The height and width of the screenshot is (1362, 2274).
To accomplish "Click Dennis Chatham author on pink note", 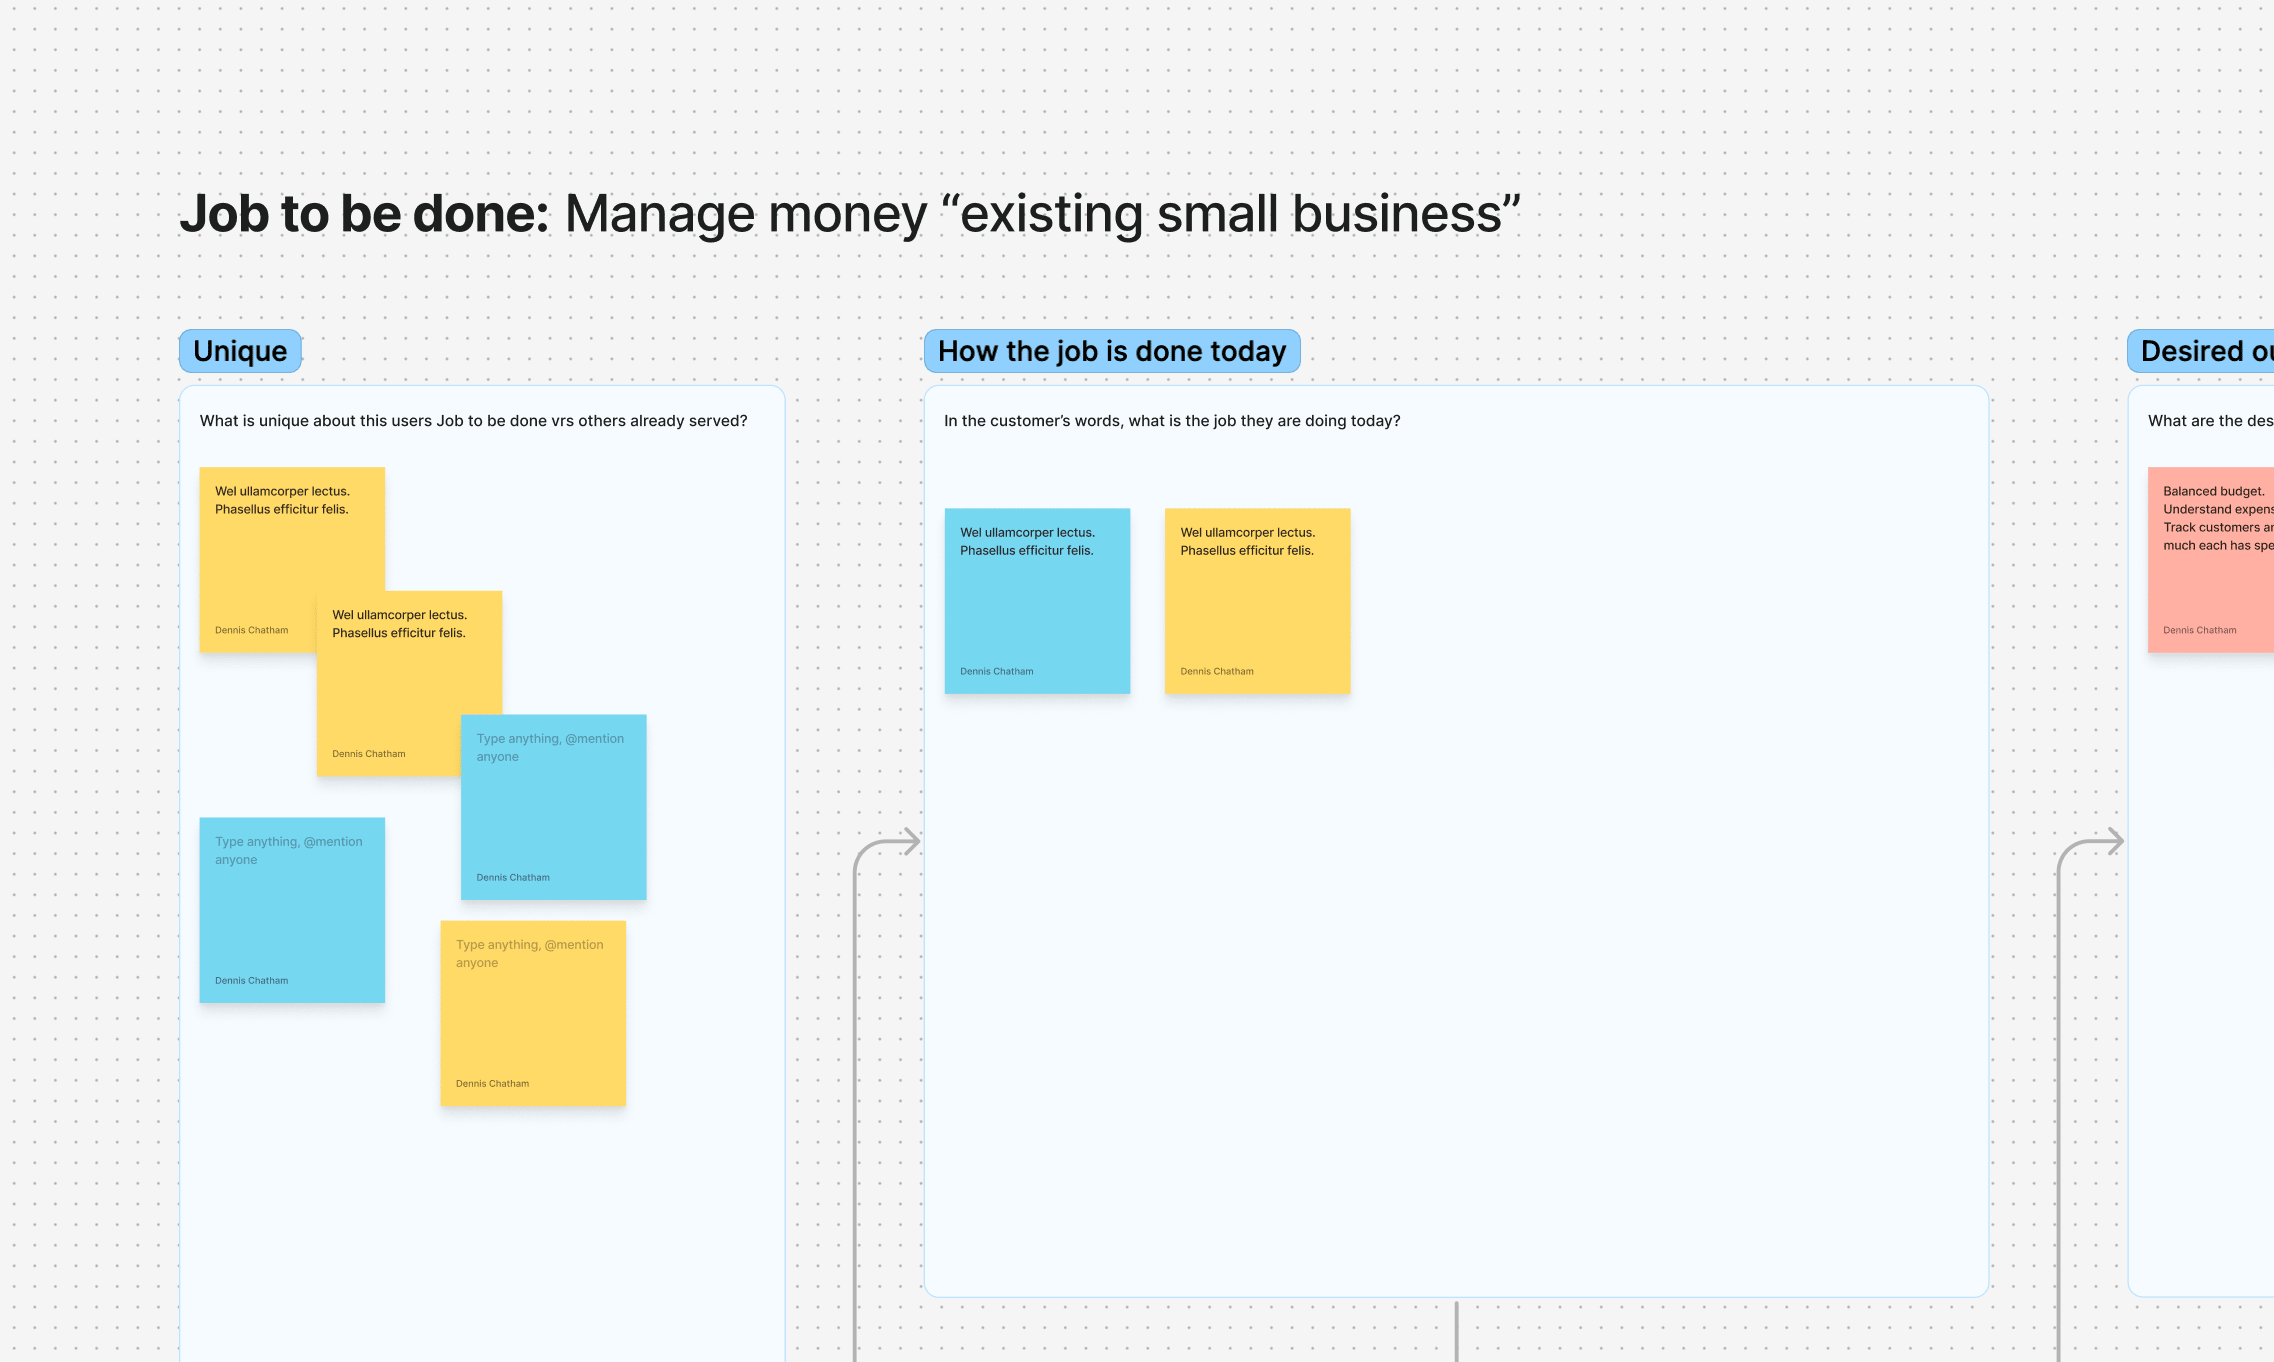I will pos(2199,630).
